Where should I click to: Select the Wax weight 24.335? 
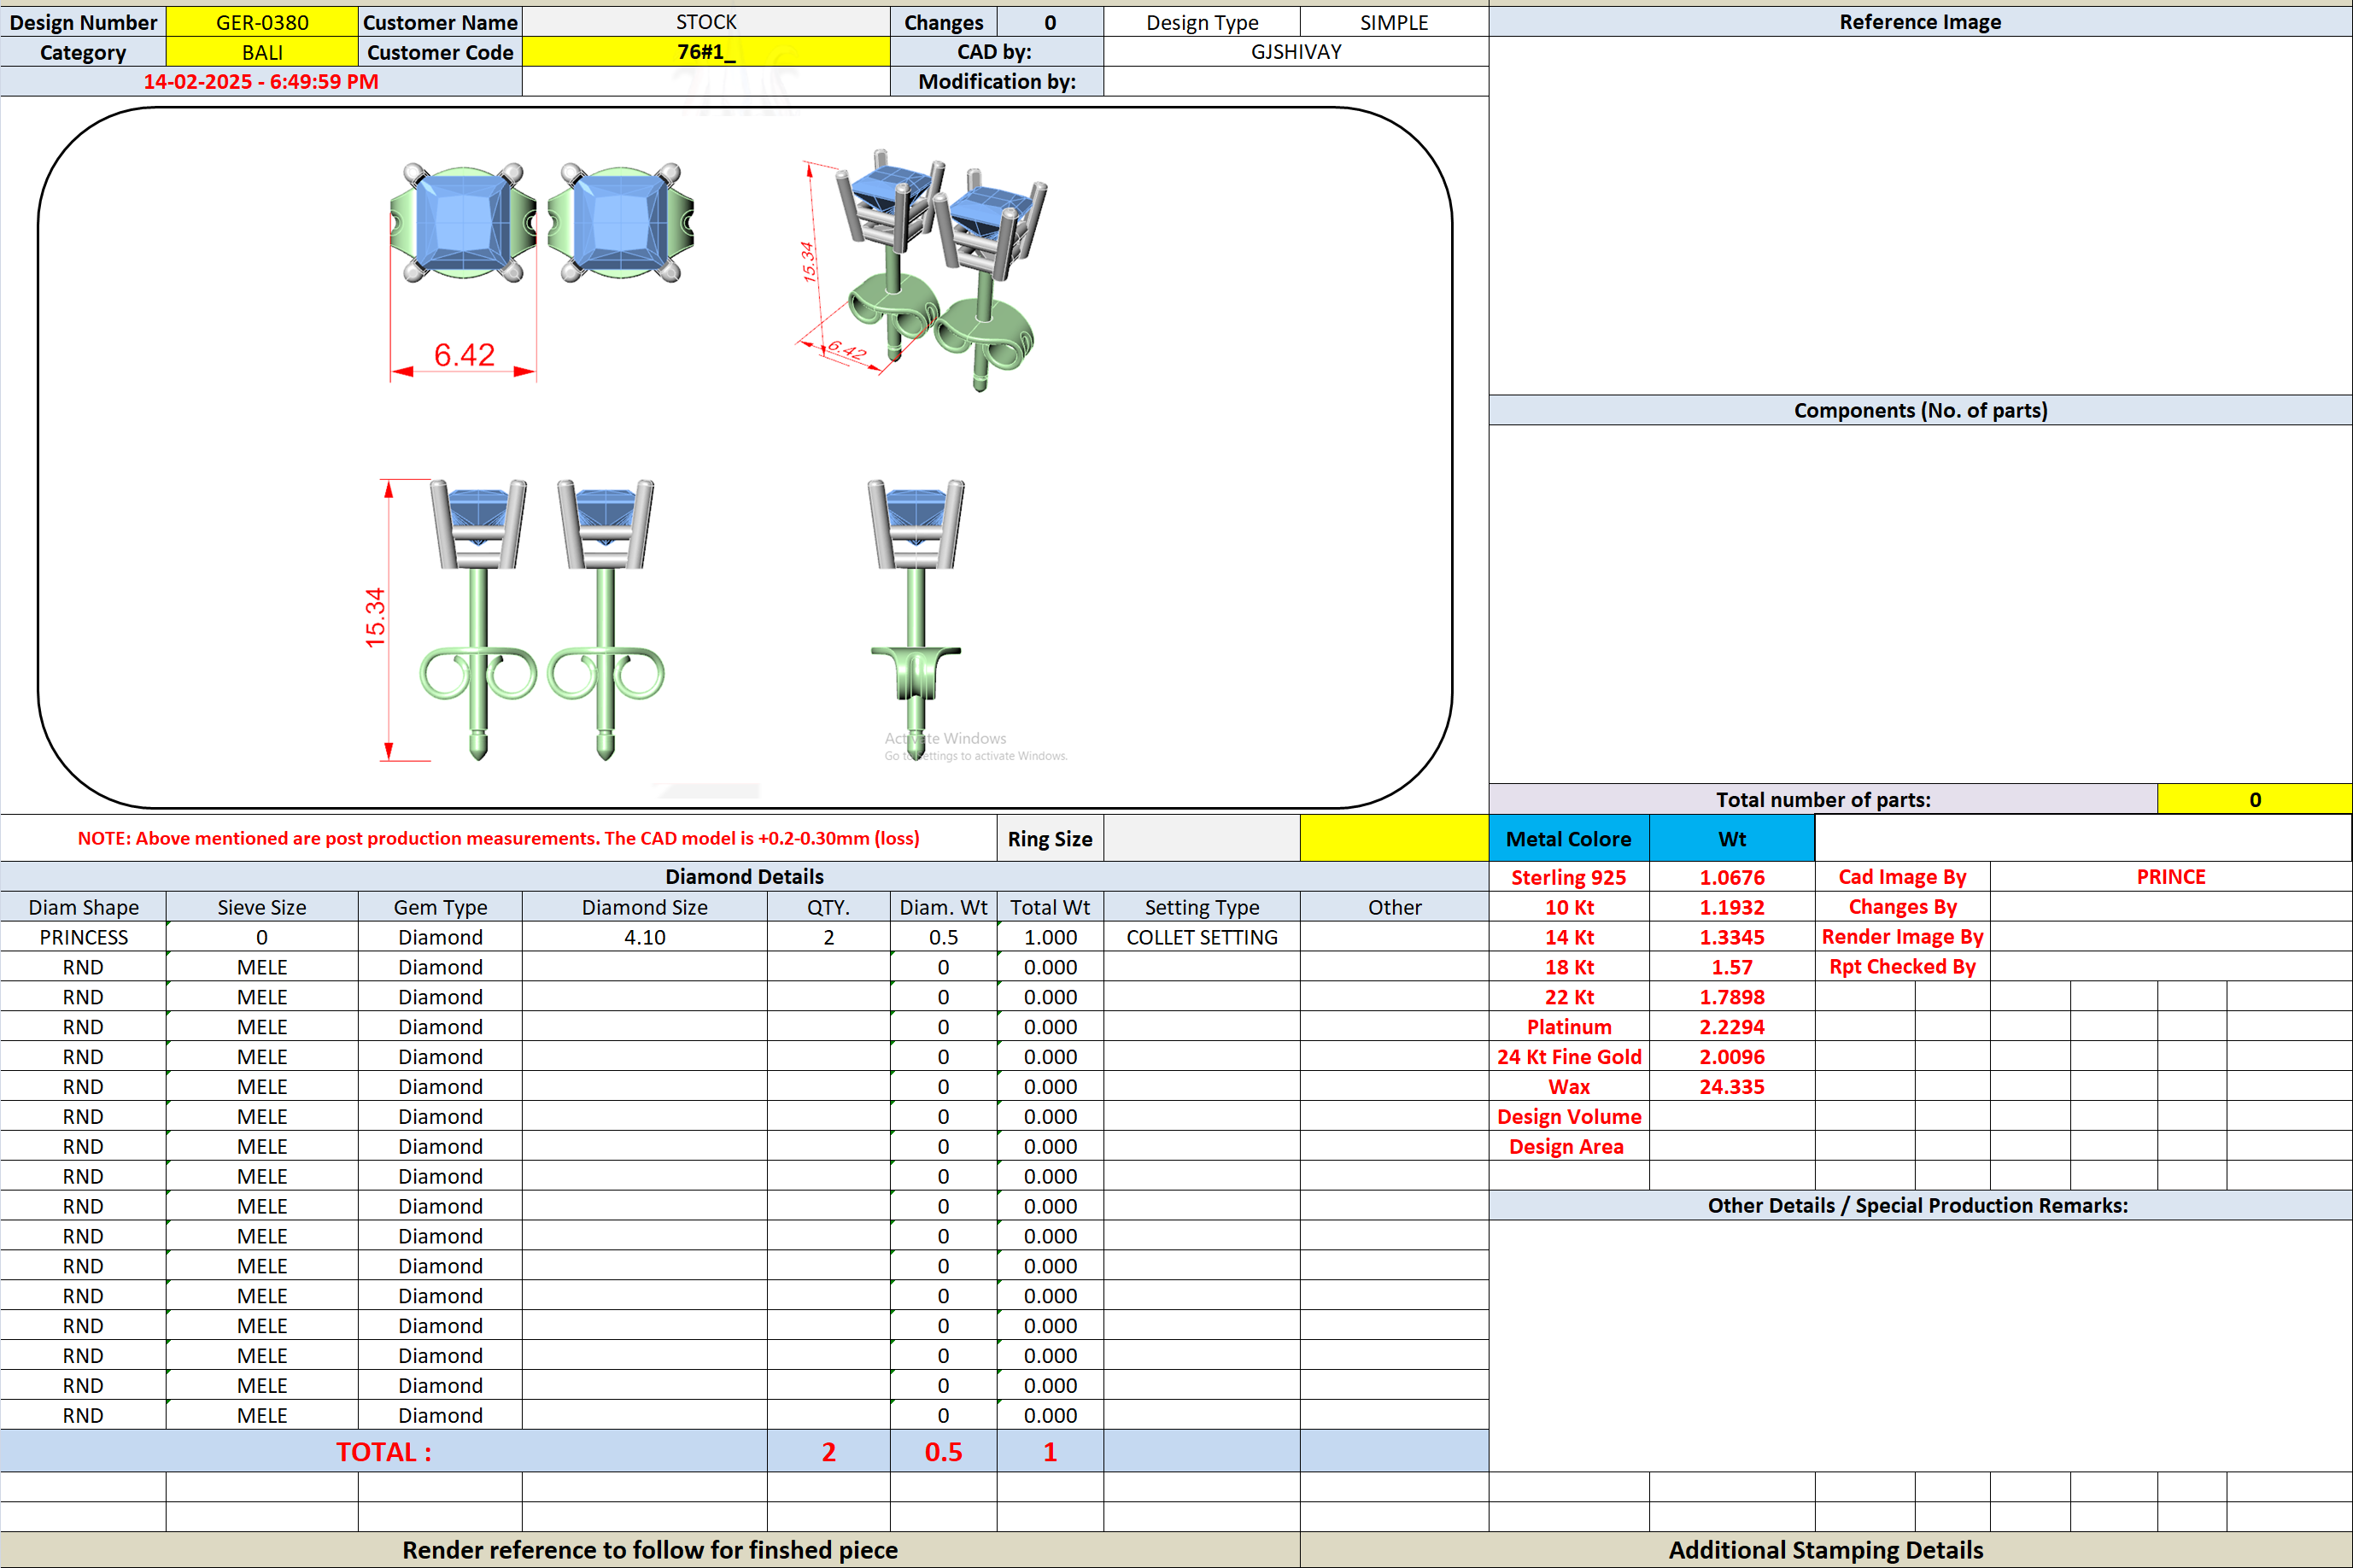[x=1732, y=1087]
